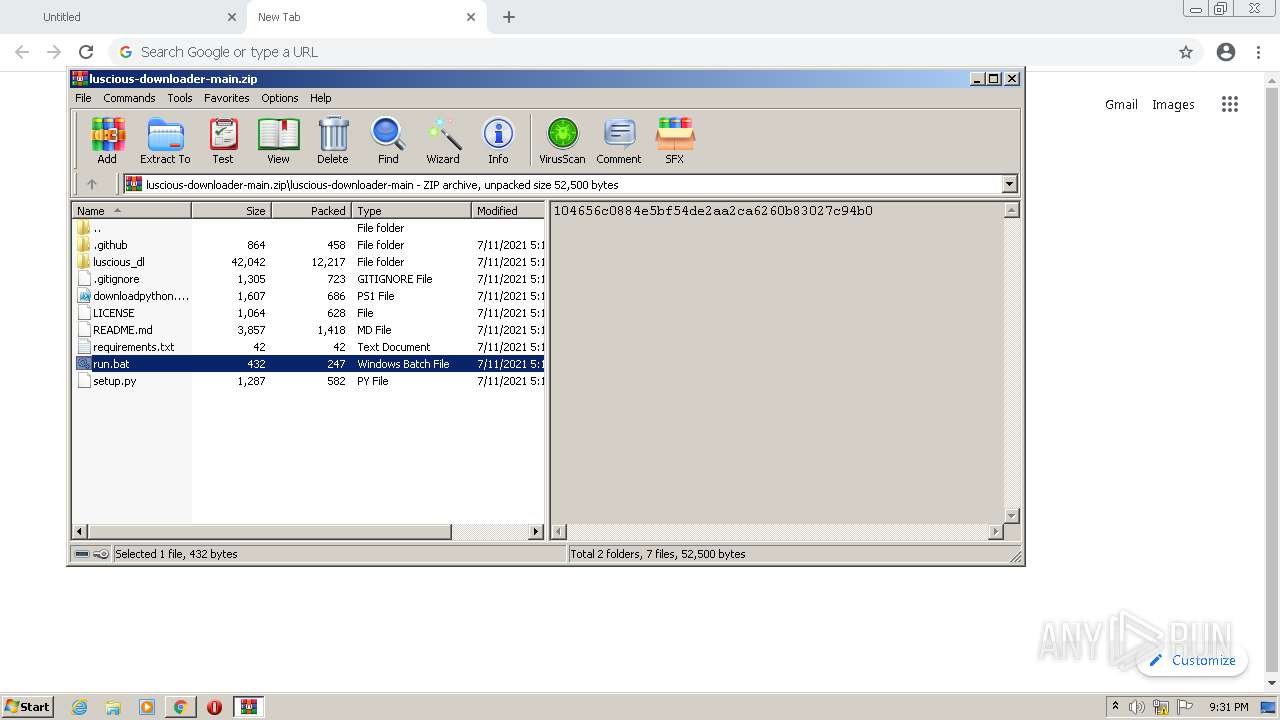
Task: Sort by the Size column header
Action: pyautogui.click(x=231, y=211)
